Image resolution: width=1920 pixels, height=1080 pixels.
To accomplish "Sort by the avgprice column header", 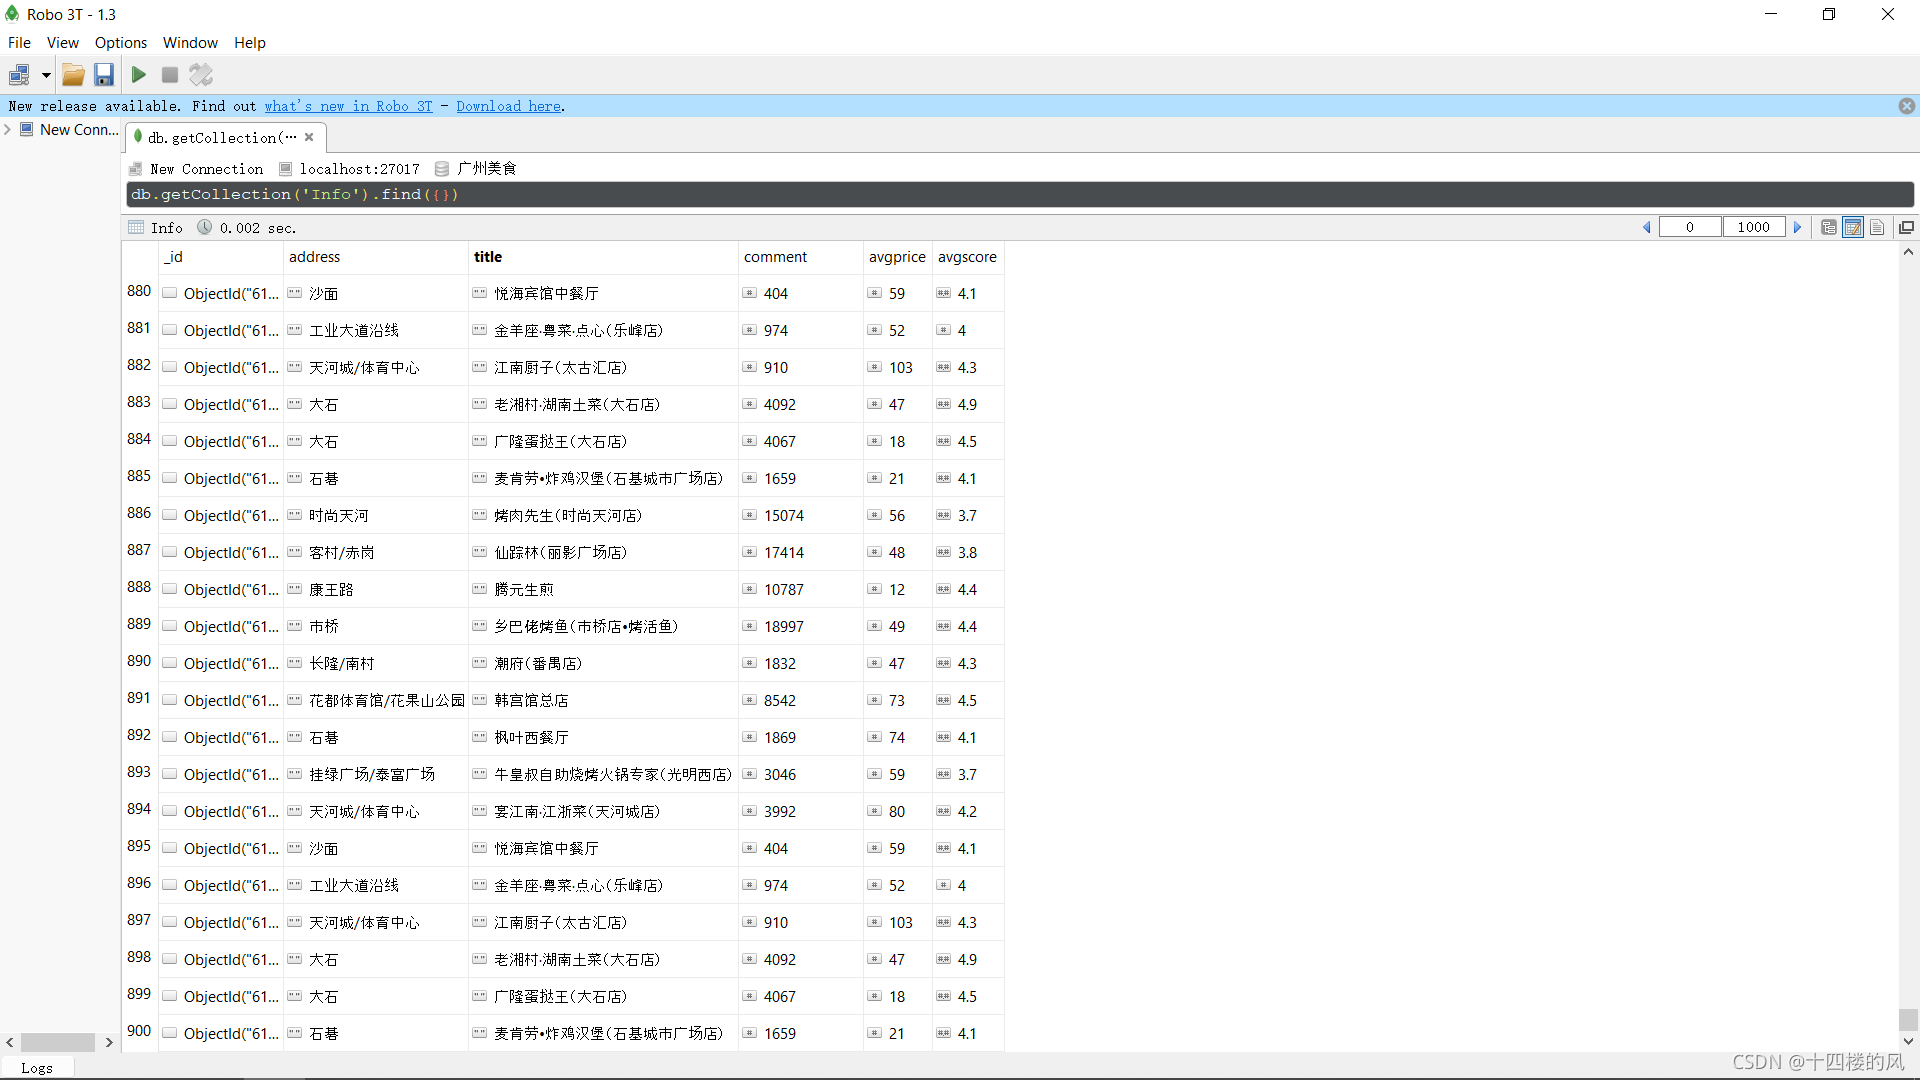I will [x=897, y=257].
